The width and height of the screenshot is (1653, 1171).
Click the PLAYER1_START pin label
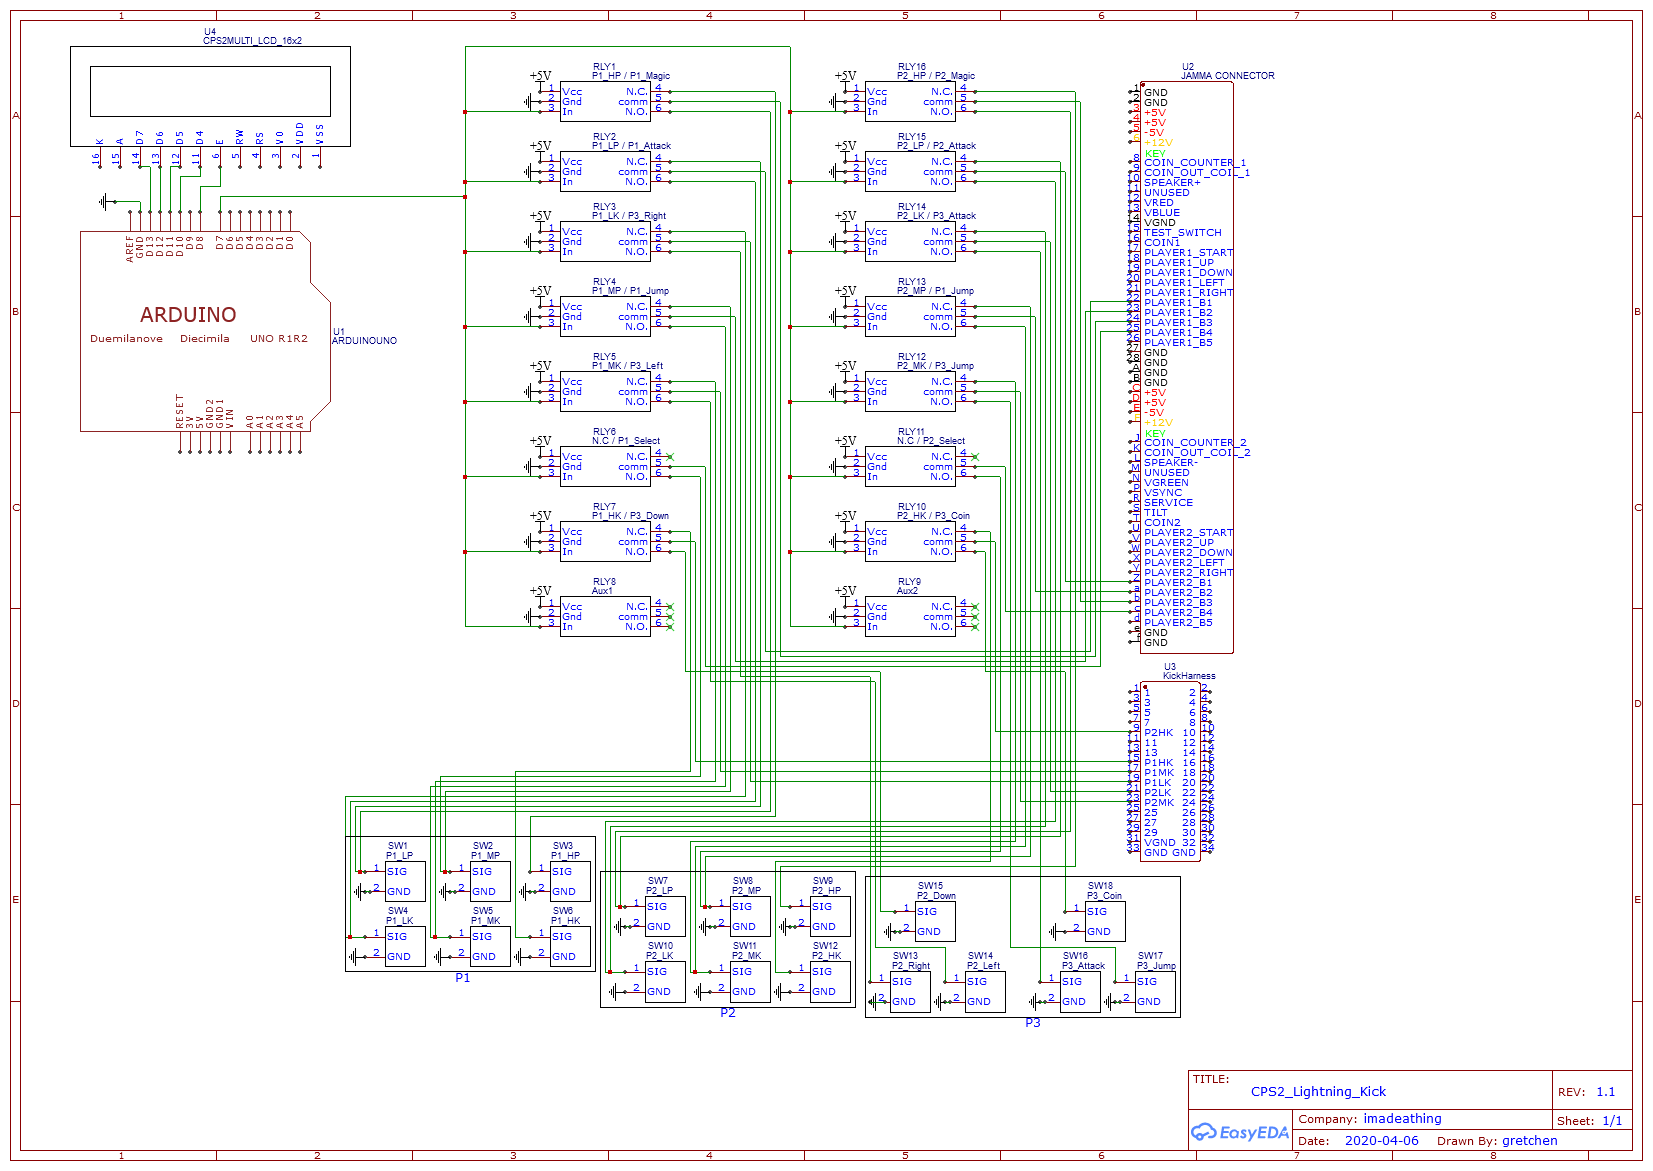pyautogui.click(x=1189, y=253)
